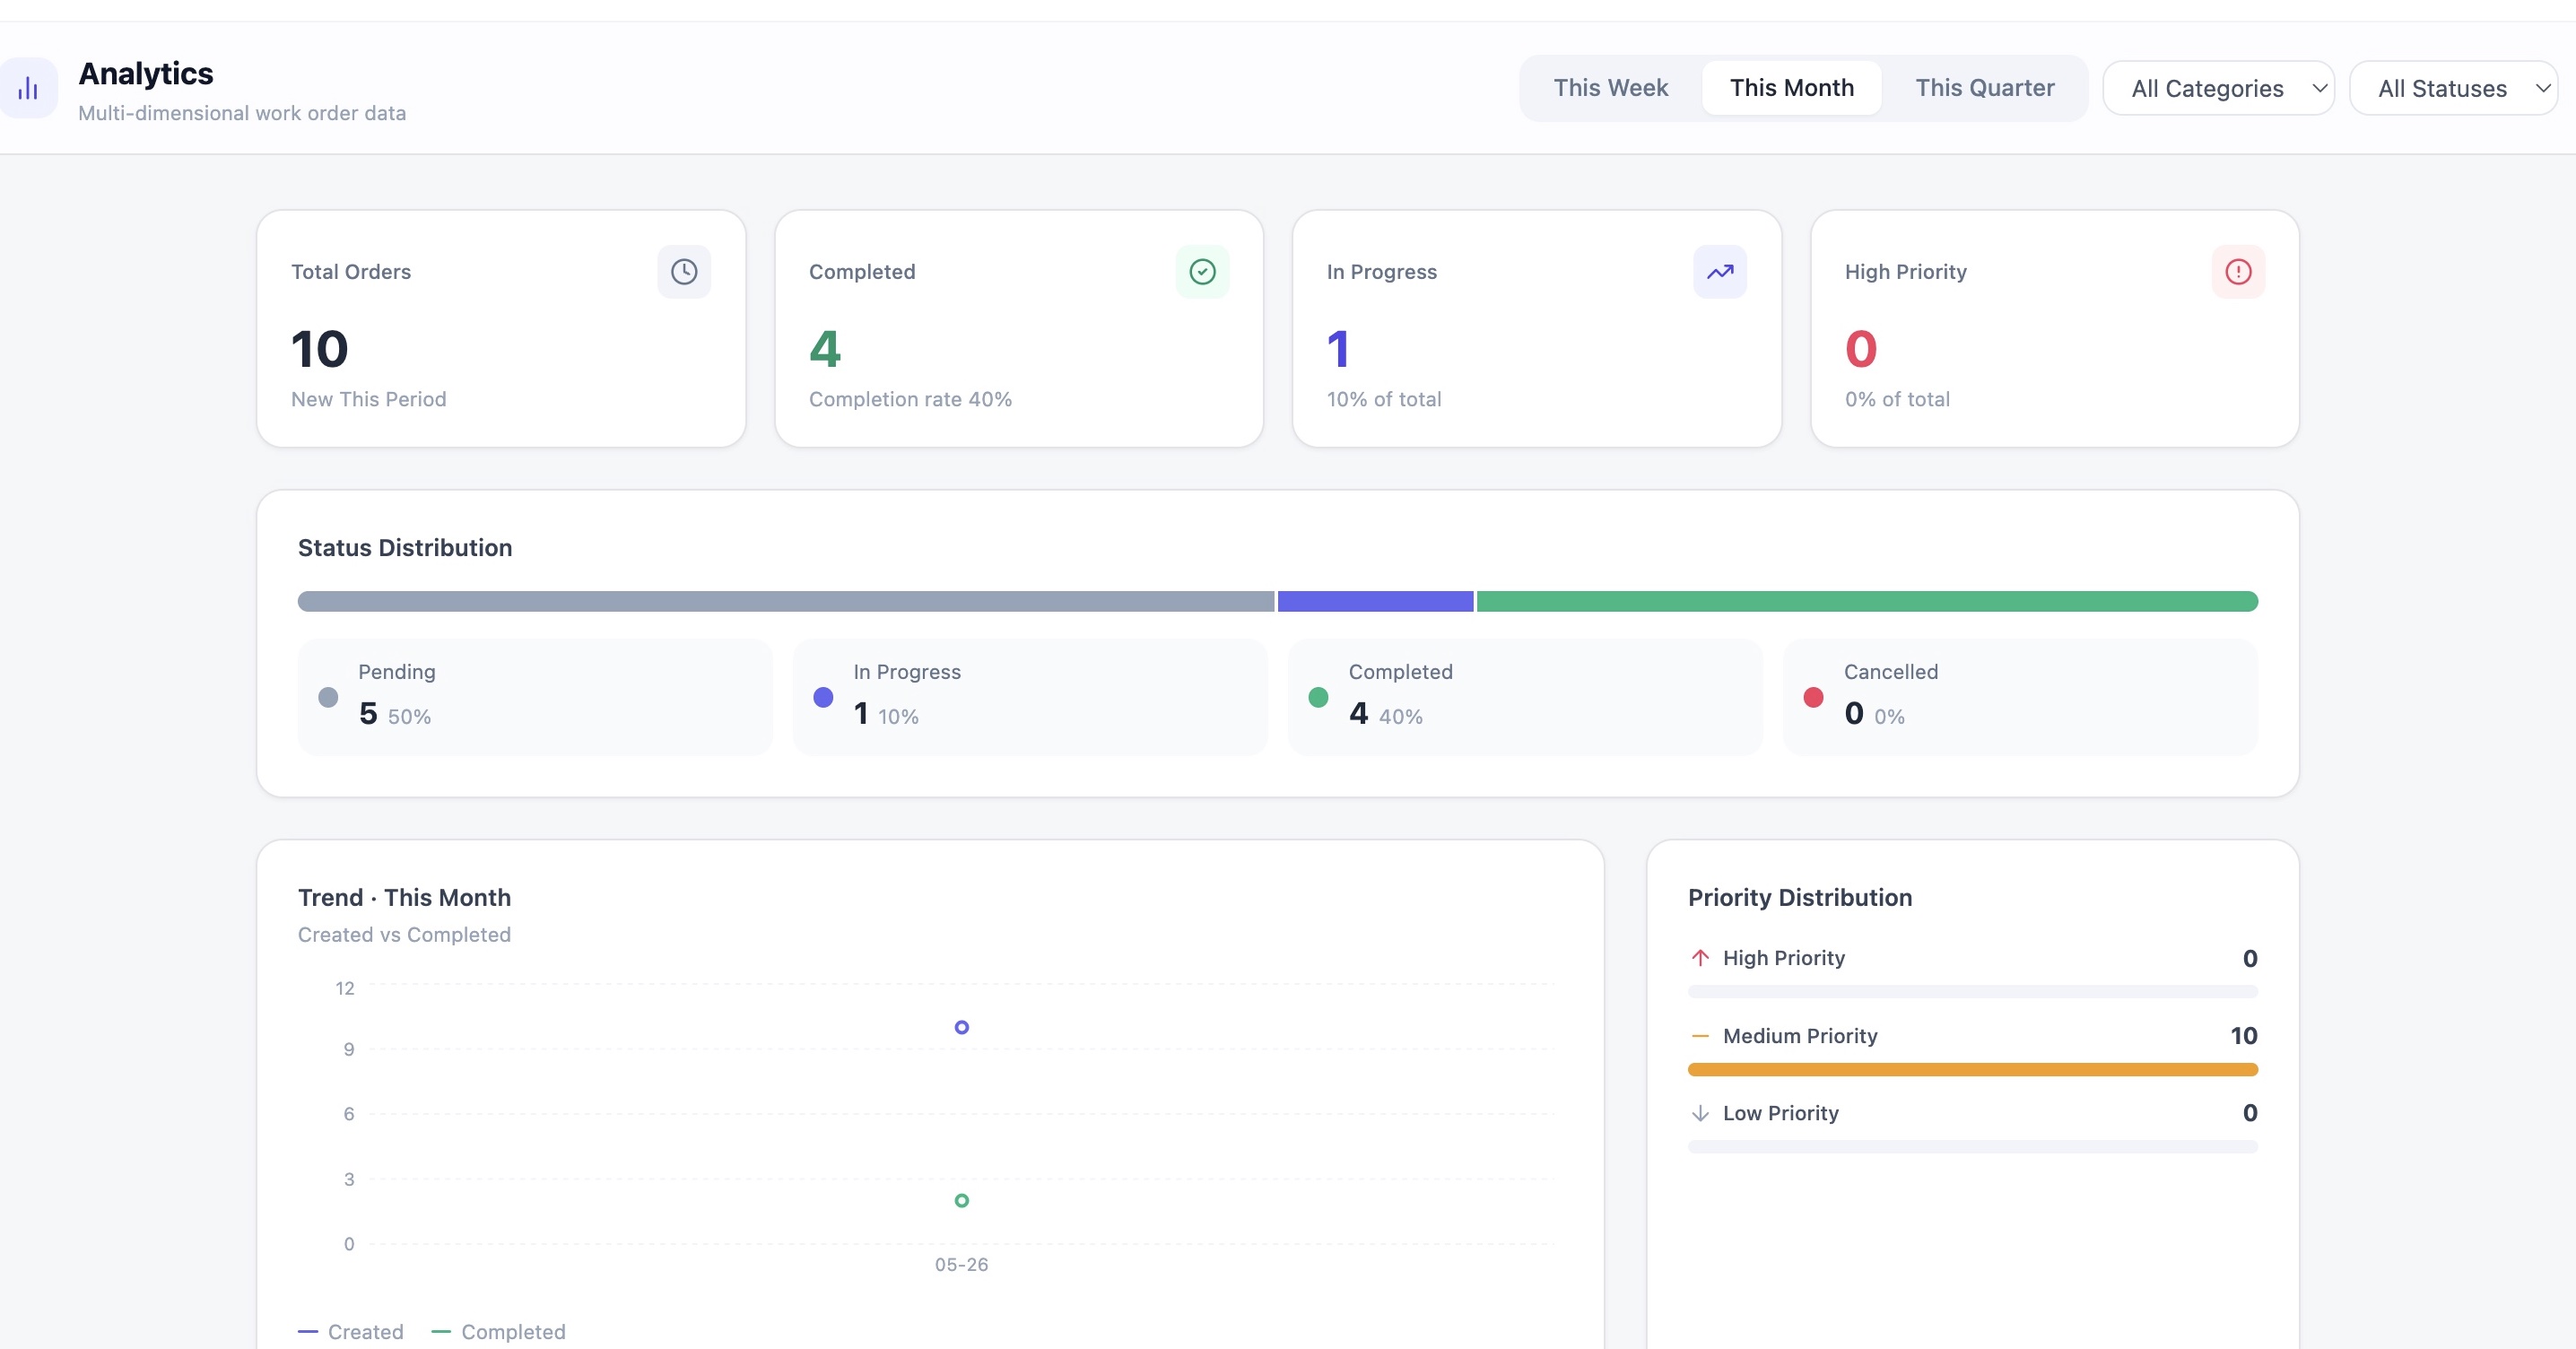Toggle the Completed series in trend legend
The image size is (2576, 1349).
pos(498,1331)
